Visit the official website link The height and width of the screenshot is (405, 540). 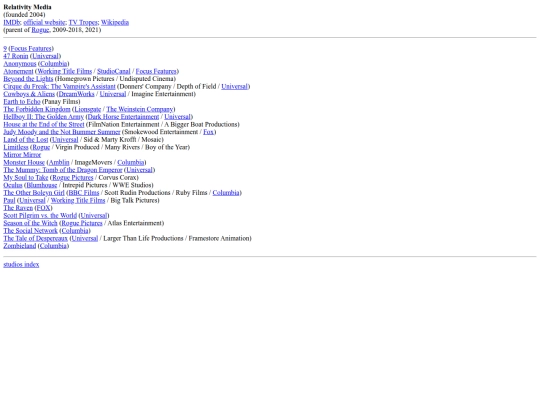44,22
